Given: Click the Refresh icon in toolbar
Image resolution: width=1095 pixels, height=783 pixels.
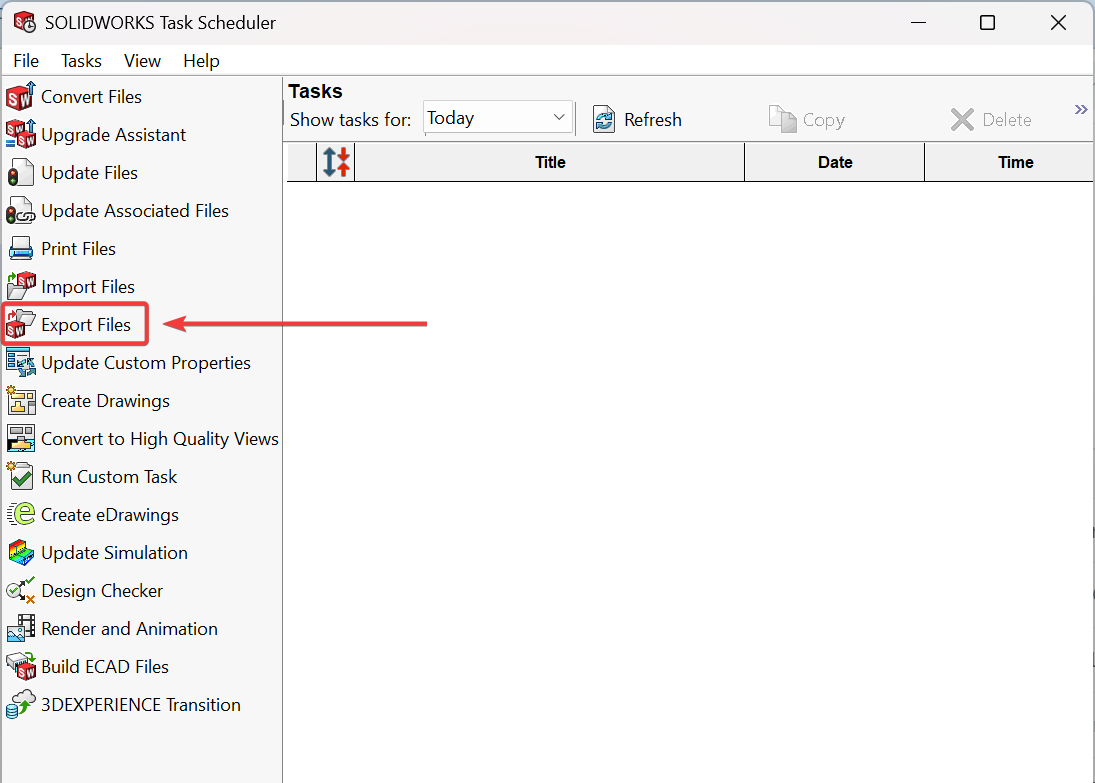Looking at the screenshot, I should coord(604,119).
